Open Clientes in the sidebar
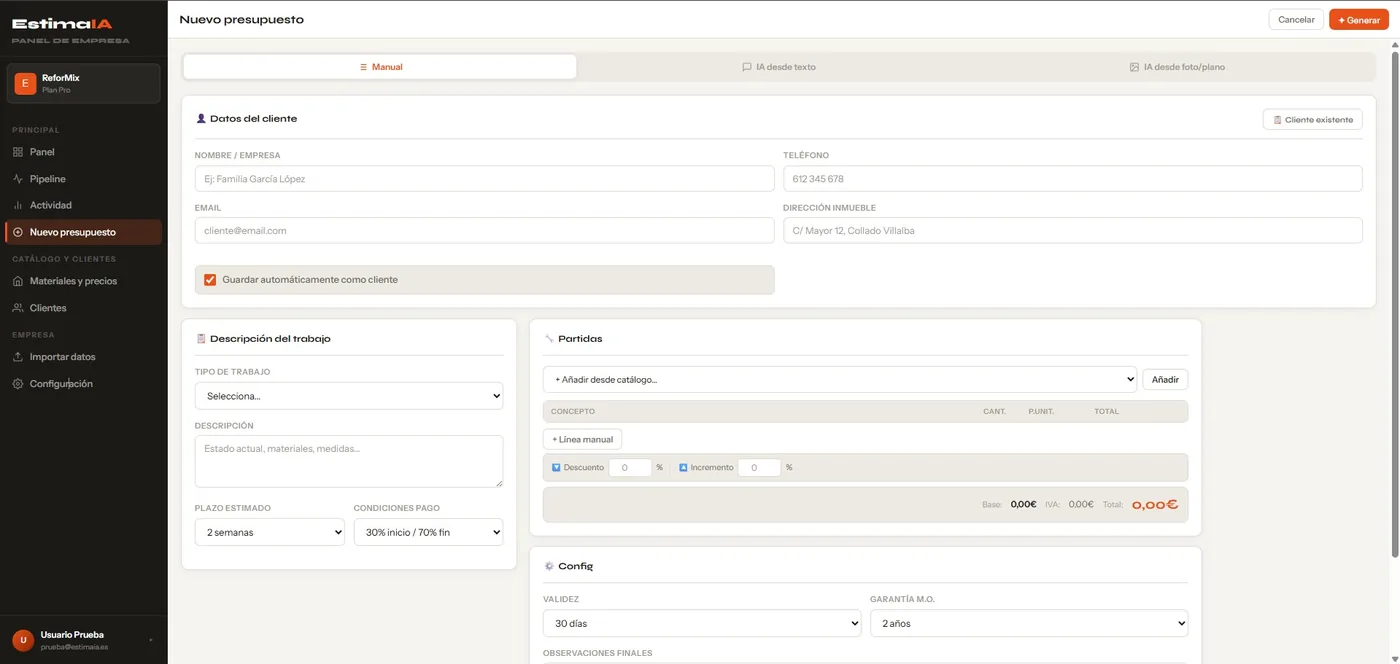Viewport: 1400px width, 664px height. pyautogui.click(x=83, y=308)
